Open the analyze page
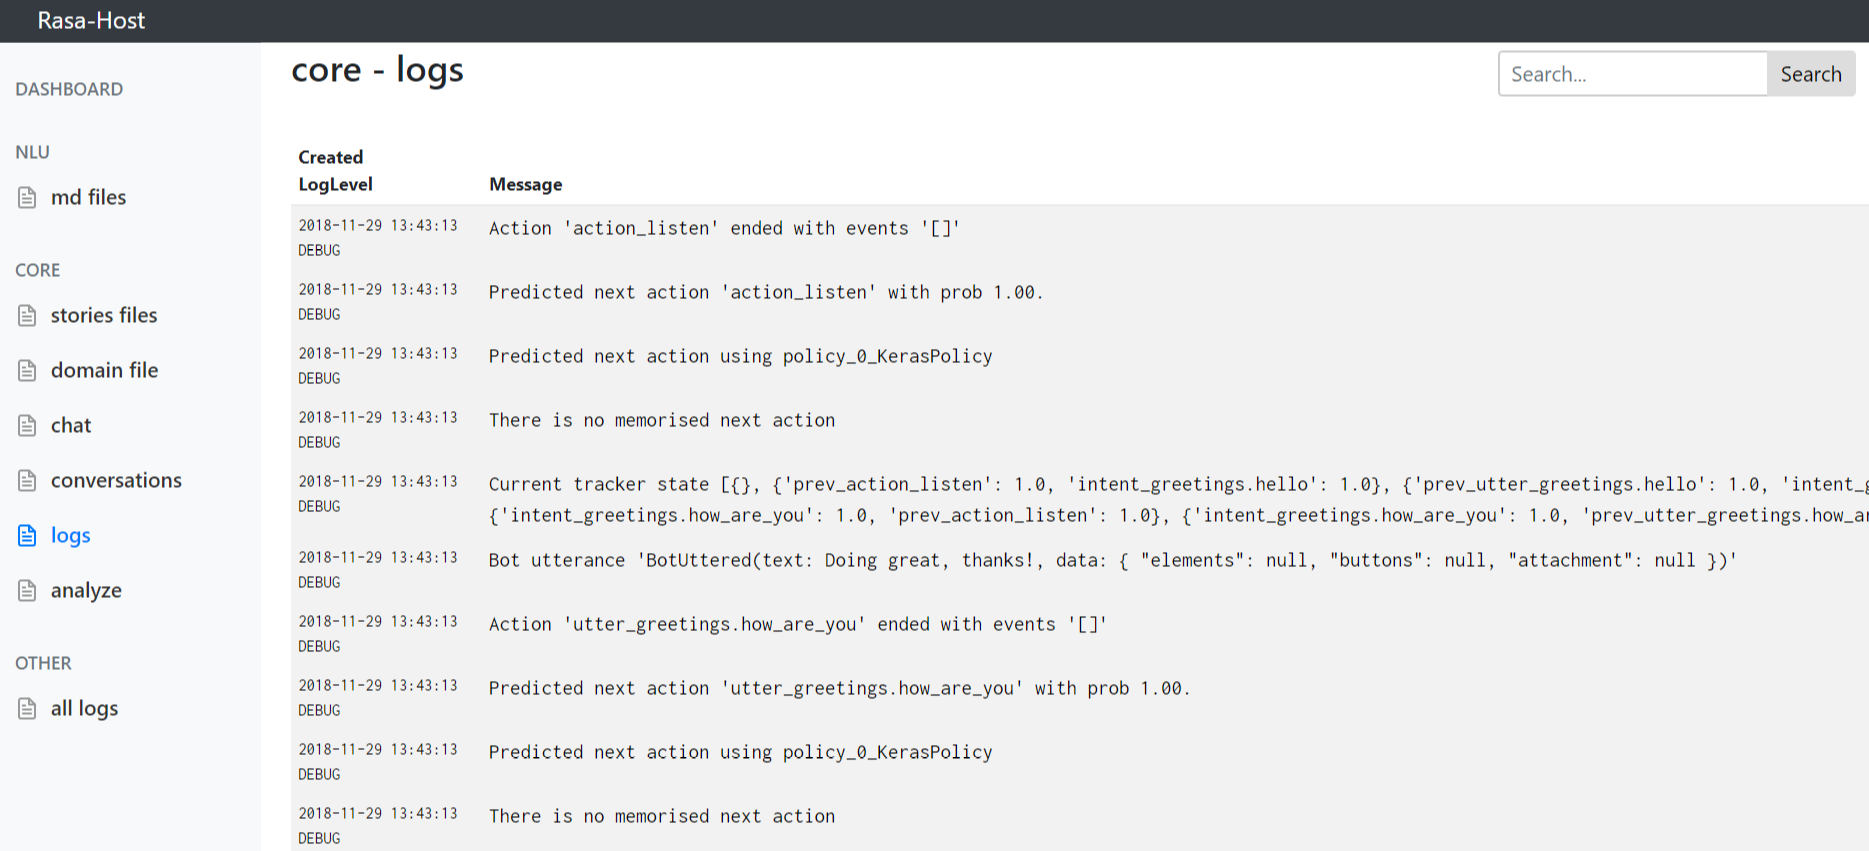This screenshot has height=851, width=1869. pos(86,590)
